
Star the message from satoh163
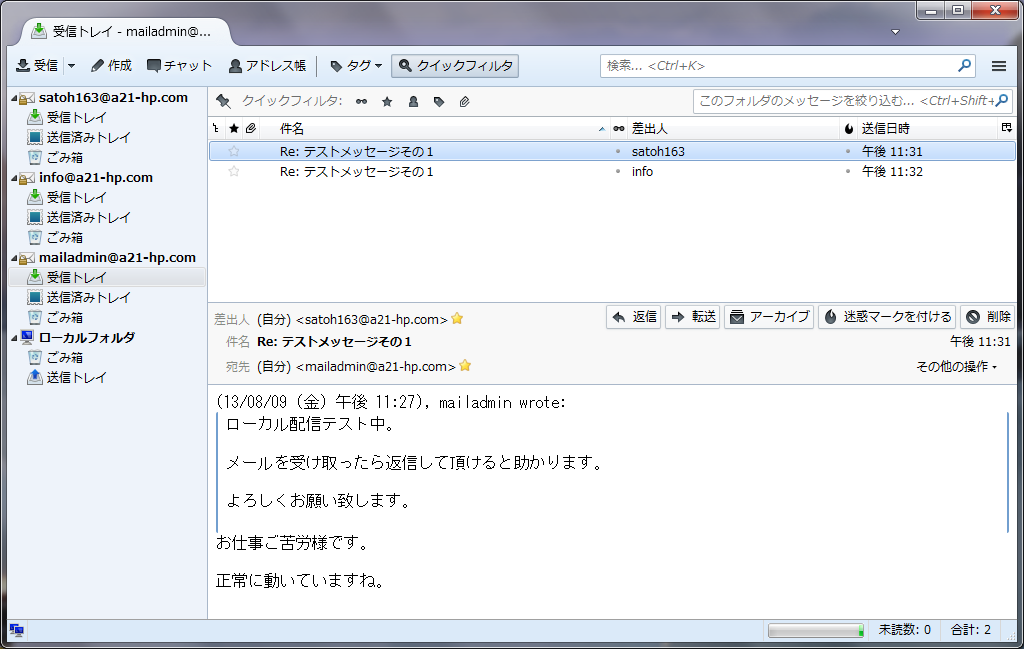tap(234, 151)
